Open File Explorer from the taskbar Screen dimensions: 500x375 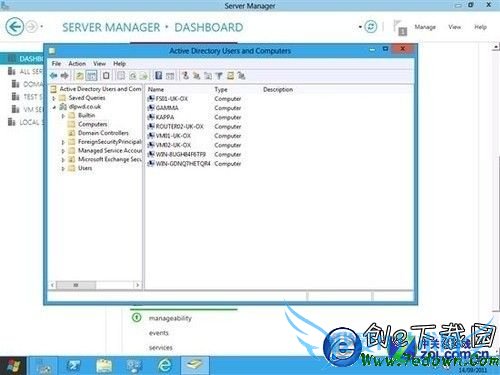(x=104, y=366)
